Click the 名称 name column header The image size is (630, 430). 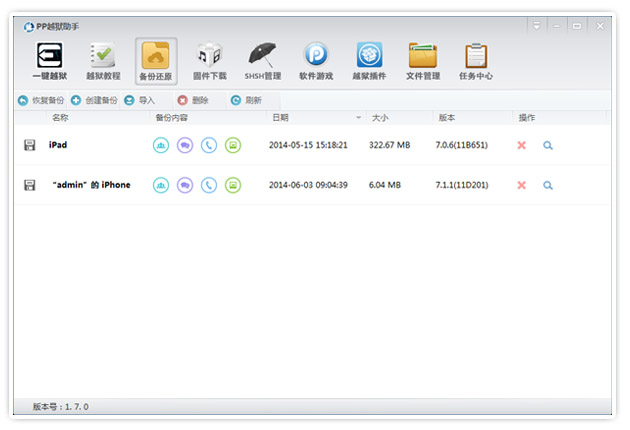coord(60,118)
